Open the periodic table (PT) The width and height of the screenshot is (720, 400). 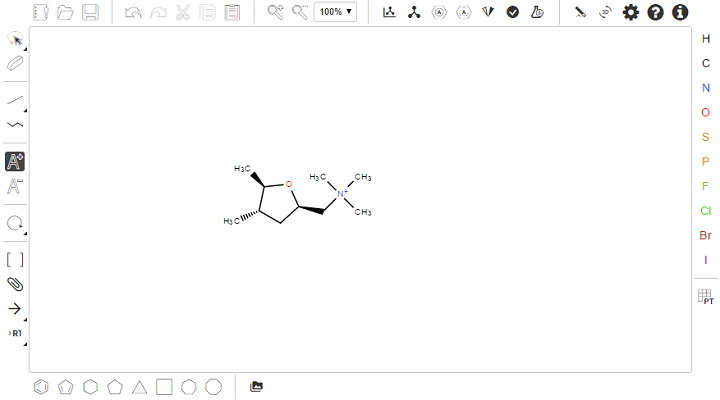point(705,297)
